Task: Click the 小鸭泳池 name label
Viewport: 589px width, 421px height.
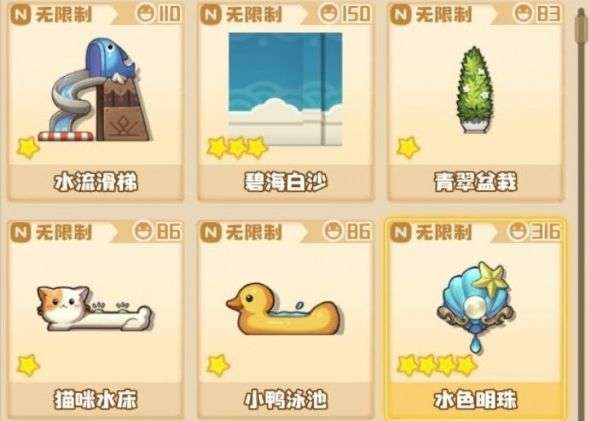Action: [285, 400]
